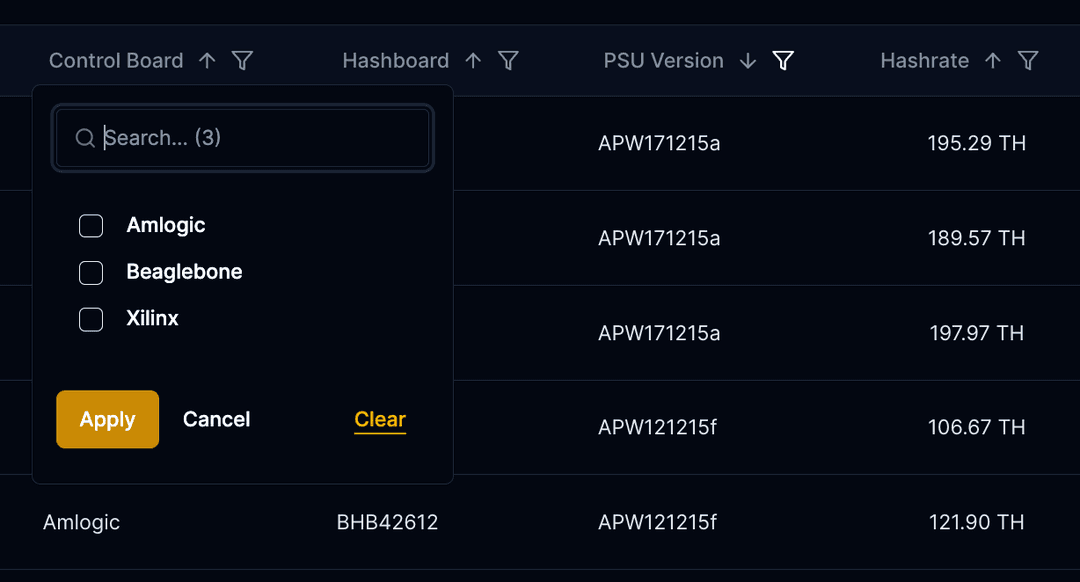
Task: Click the Clear filters link
Action: pyautogui.click(x=380, y=419)
